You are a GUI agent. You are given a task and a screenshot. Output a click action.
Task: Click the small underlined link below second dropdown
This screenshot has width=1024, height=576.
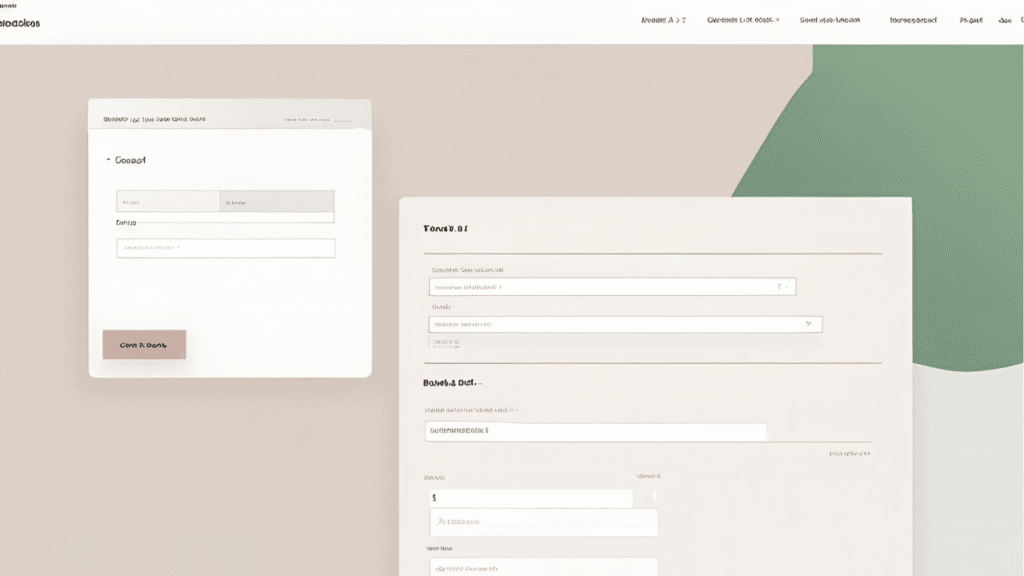[x=446, y=343]
